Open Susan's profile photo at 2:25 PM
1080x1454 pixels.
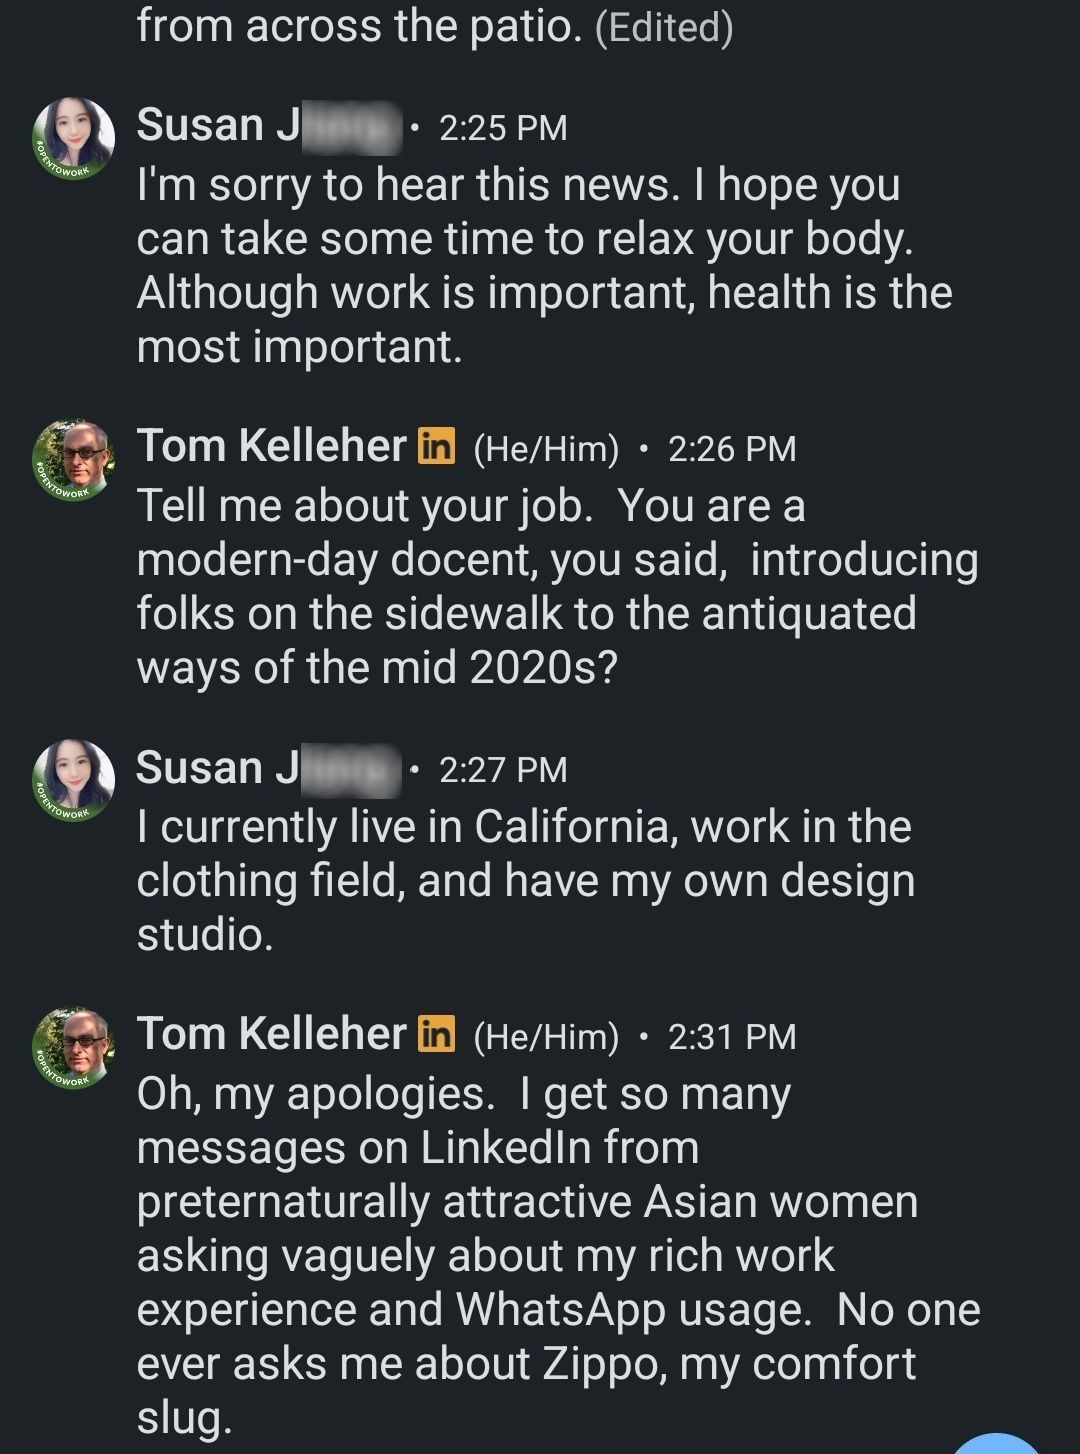coord(74,138)
